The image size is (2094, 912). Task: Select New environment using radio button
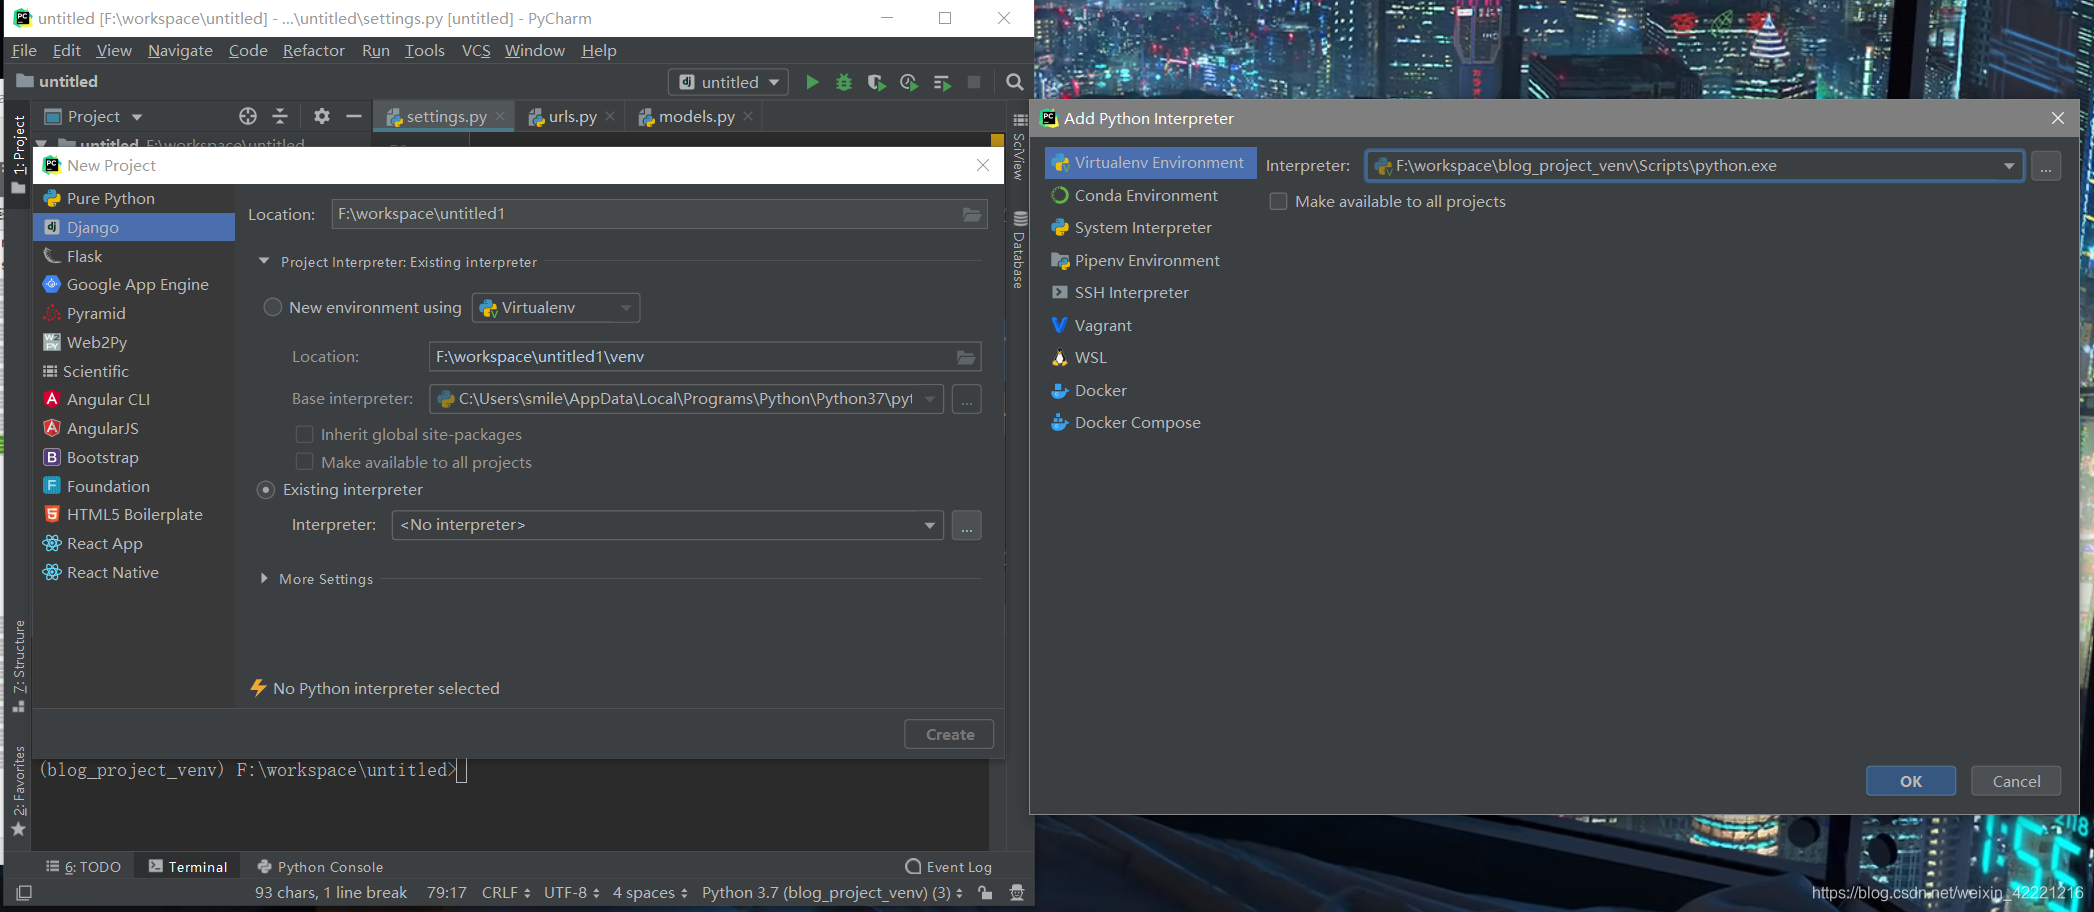[x=272, y=307]
